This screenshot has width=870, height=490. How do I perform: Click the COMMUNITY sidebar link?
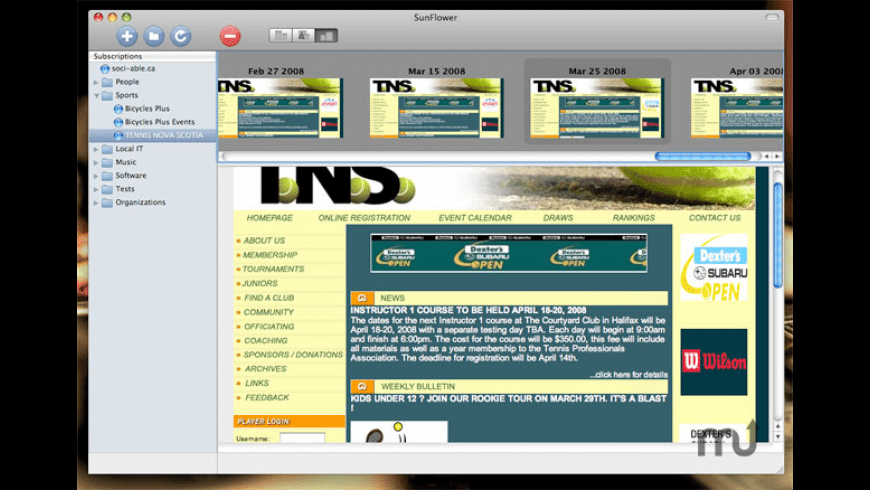(x=269, y=312)
